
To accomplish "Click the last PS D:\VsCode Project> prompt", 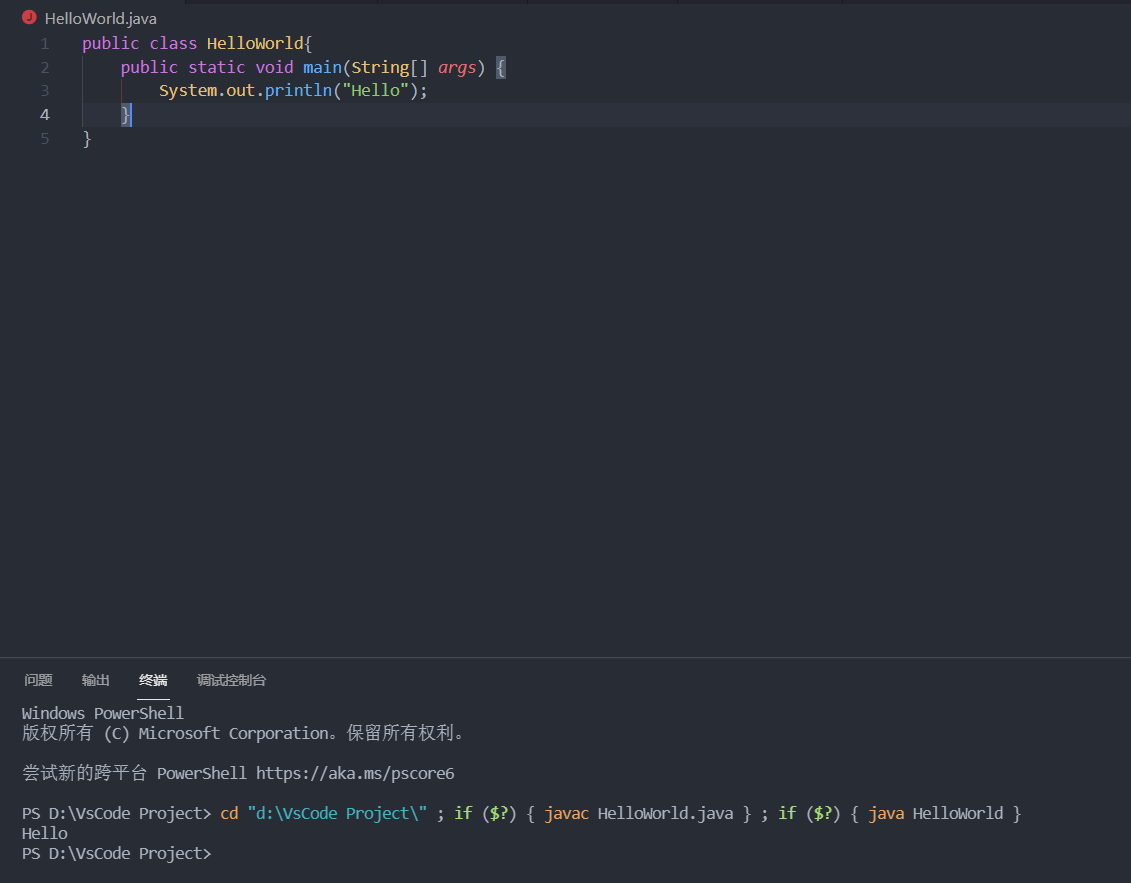I will (116, 853).
